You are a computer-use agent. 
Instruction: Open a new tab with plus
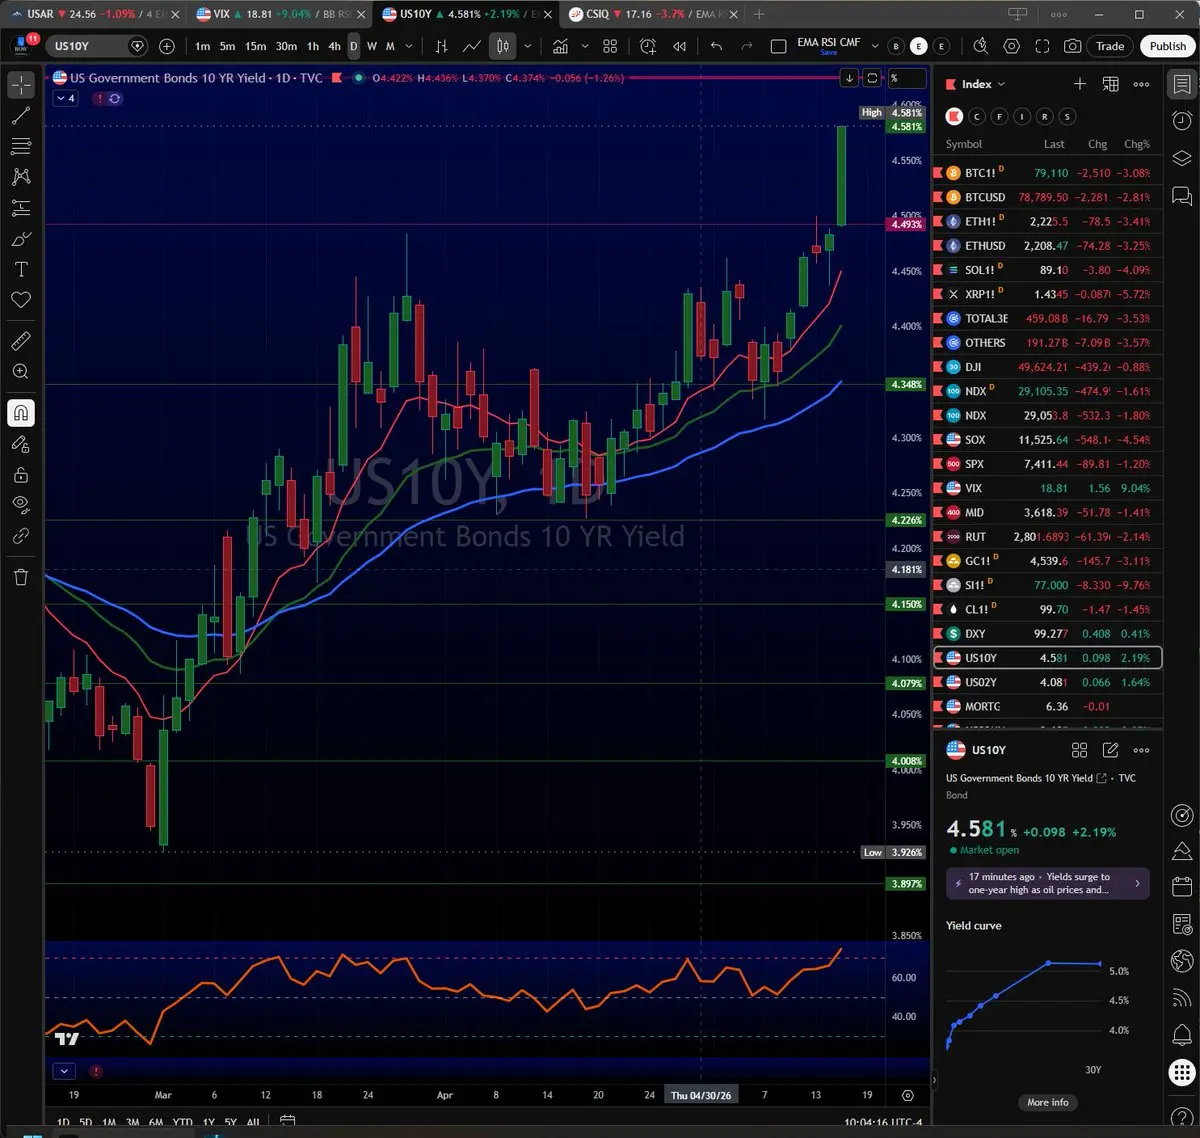pos(759,14)
